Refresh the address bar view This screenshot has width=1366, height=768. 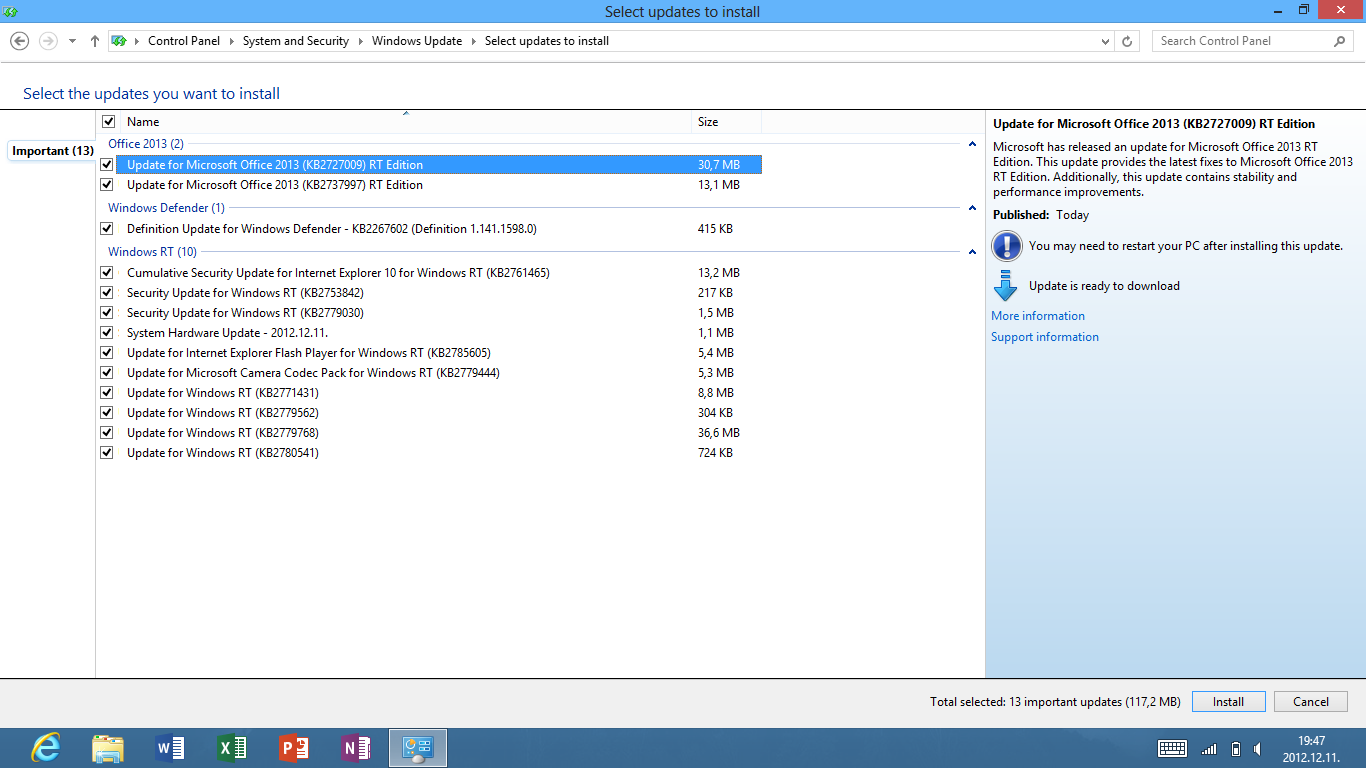pos(1127,41)
